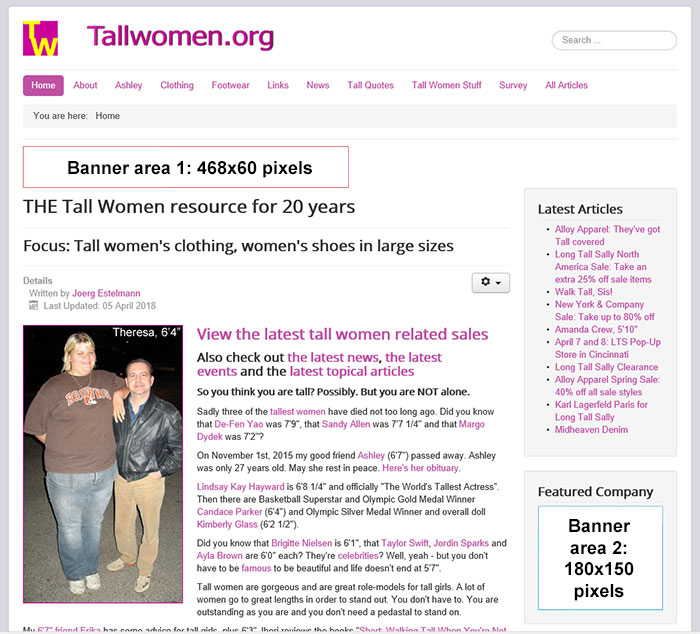Open Kimberly Glass link
Image resolution: width=700 pixels, height=634 pixels.
pyautogui.click(x=227, y=524)
